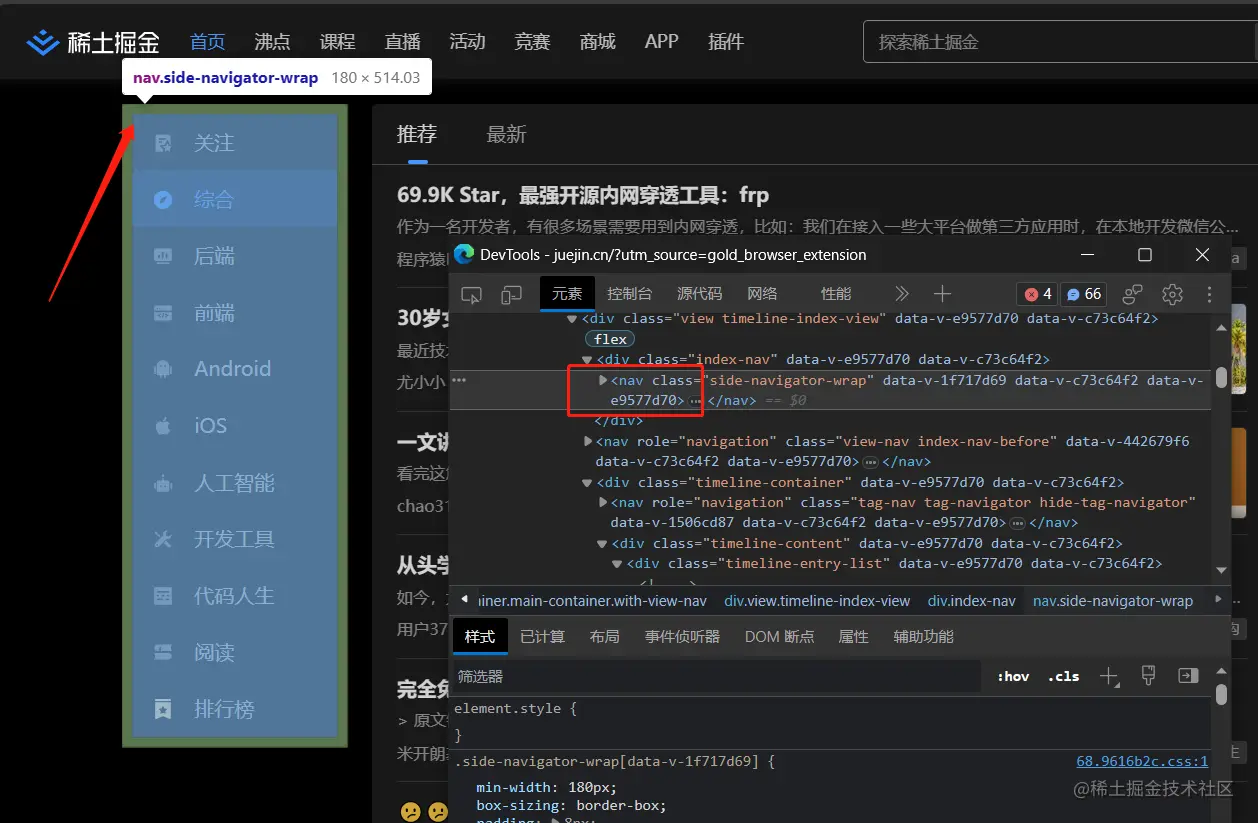Click the DOM tree vertical scrollbar thumb
Screen dimensions: 1258x823
(1221, 378)
